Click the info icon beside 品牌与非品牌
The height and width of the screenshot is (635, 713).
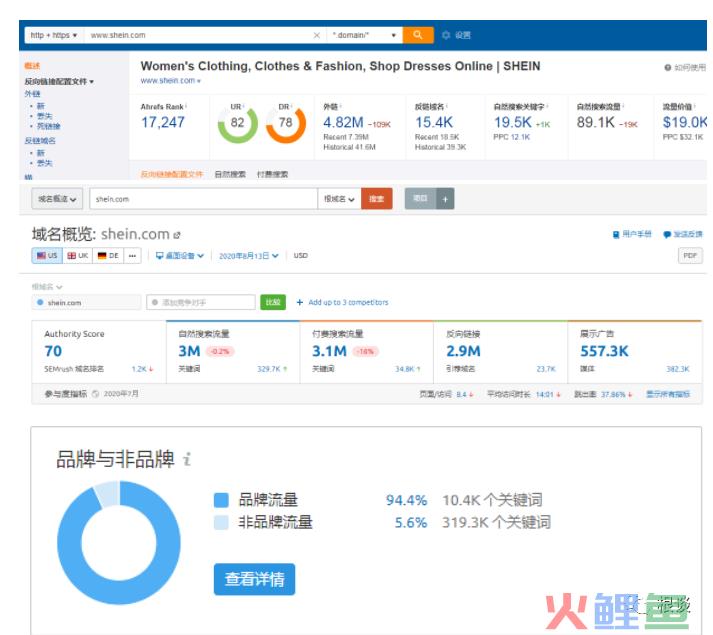tap(187, 459)
